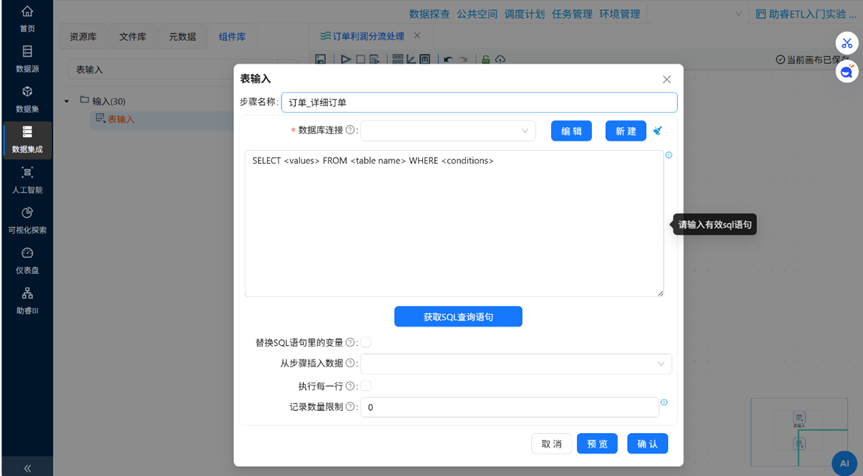Select the 订单利润分流处理 canvas tab

pos(363,36)
